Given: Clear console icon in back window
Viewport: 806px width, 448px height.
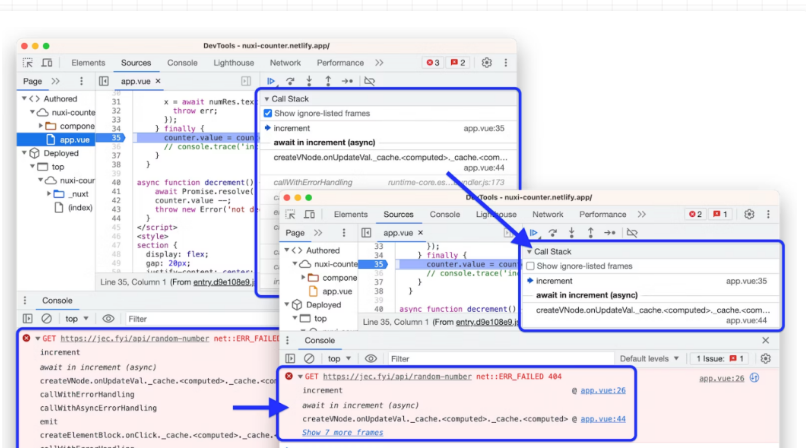Looking at the screenshot, I should pyautogui.click(x=47, y=319).
